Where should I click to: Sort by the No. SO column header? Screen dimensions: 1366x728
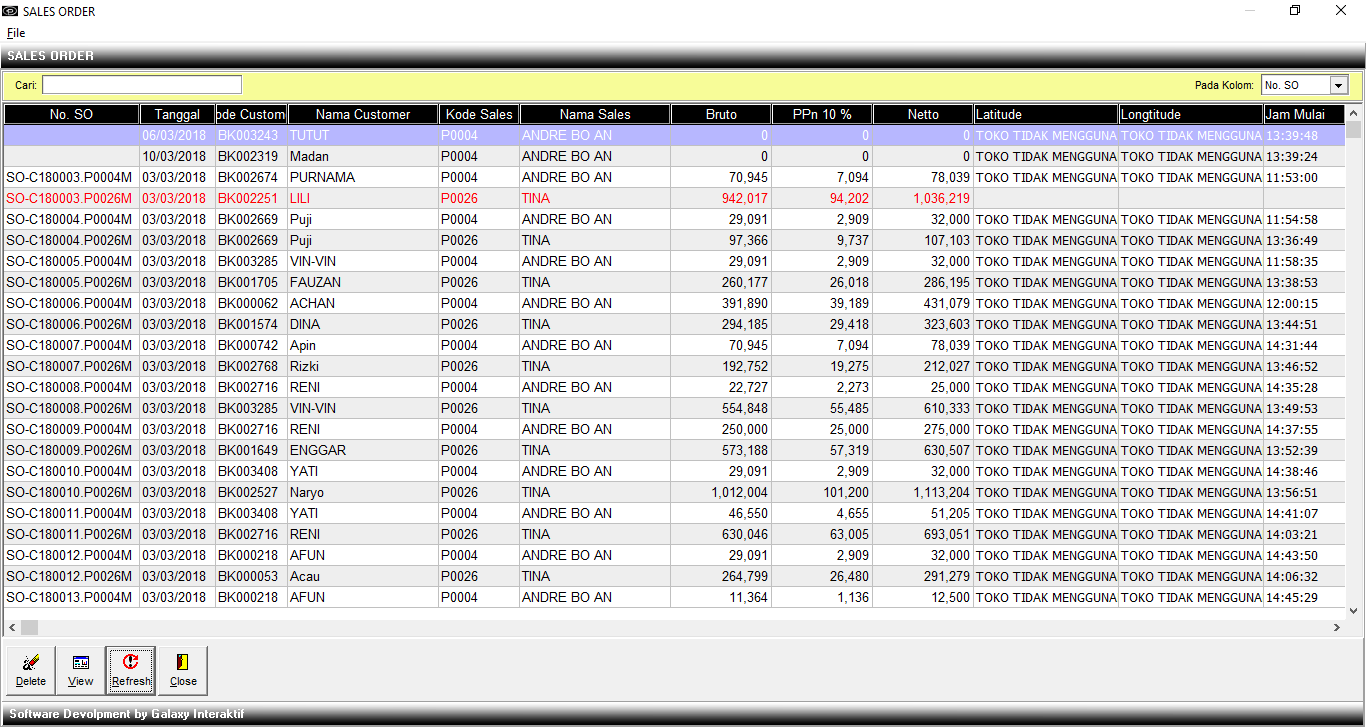[71, 115]
